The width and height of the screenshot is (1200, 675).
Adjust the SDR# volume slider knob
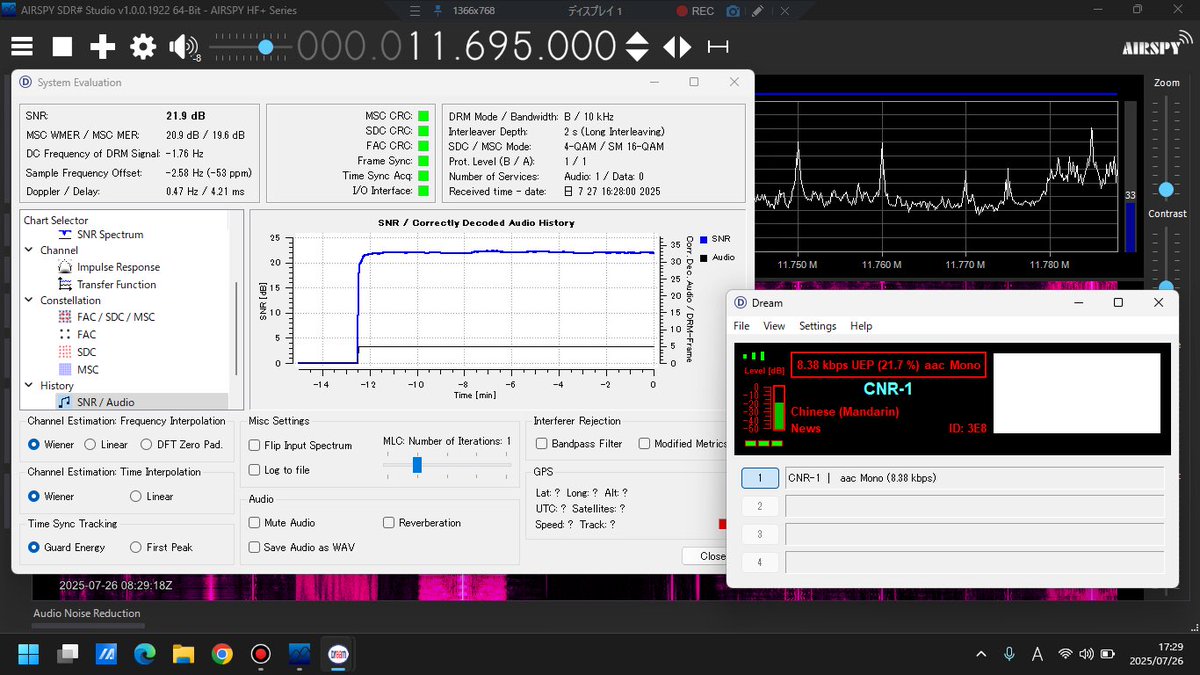(x=265, y=47)
